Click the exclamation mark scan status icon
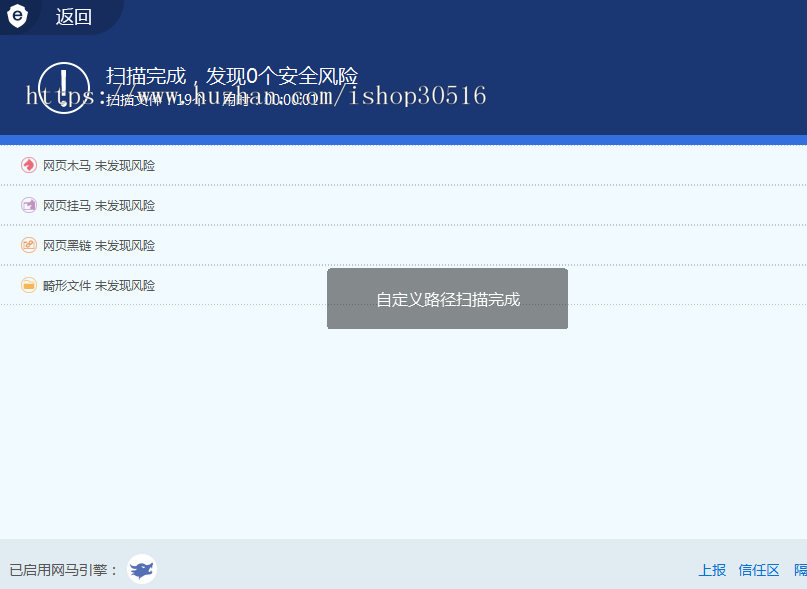The width and height of the screenshot is (807, 589). [64, 88]
